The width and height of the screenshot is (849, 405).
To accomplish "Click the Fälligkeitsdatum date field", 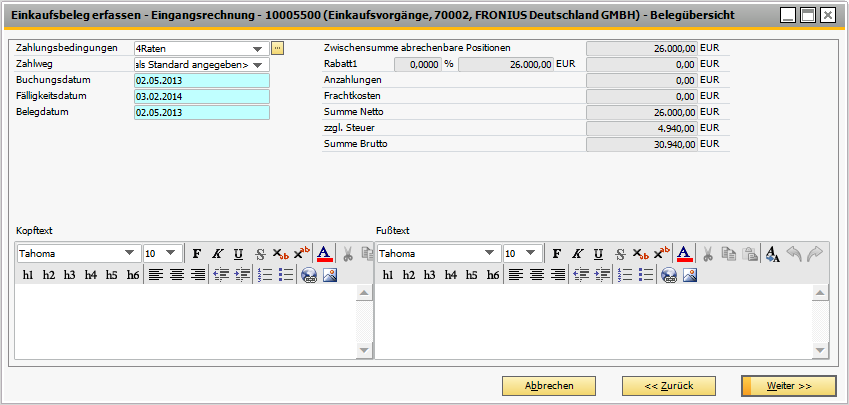I will click(201, 97).
